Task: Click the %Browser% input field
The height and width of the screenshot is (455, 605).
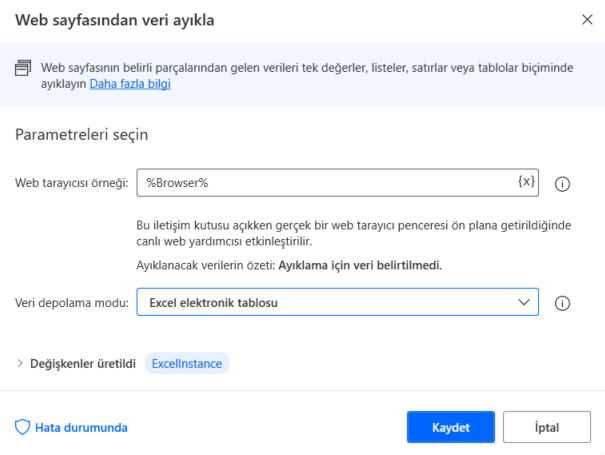Action: click(325, 183)
